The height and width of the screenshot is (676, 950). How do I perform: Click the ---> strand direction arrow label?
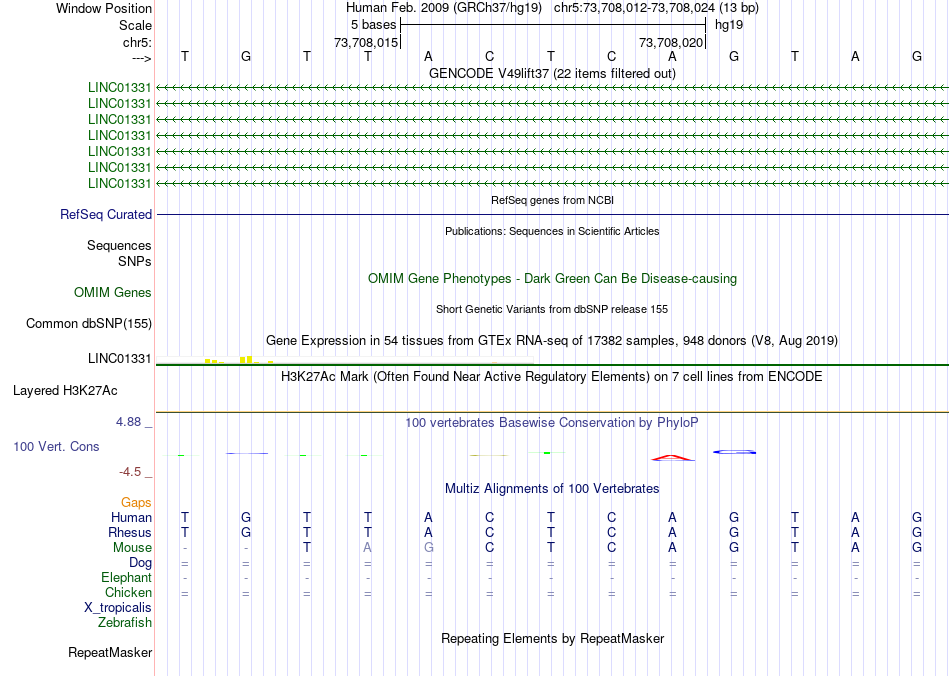(141, 58)
